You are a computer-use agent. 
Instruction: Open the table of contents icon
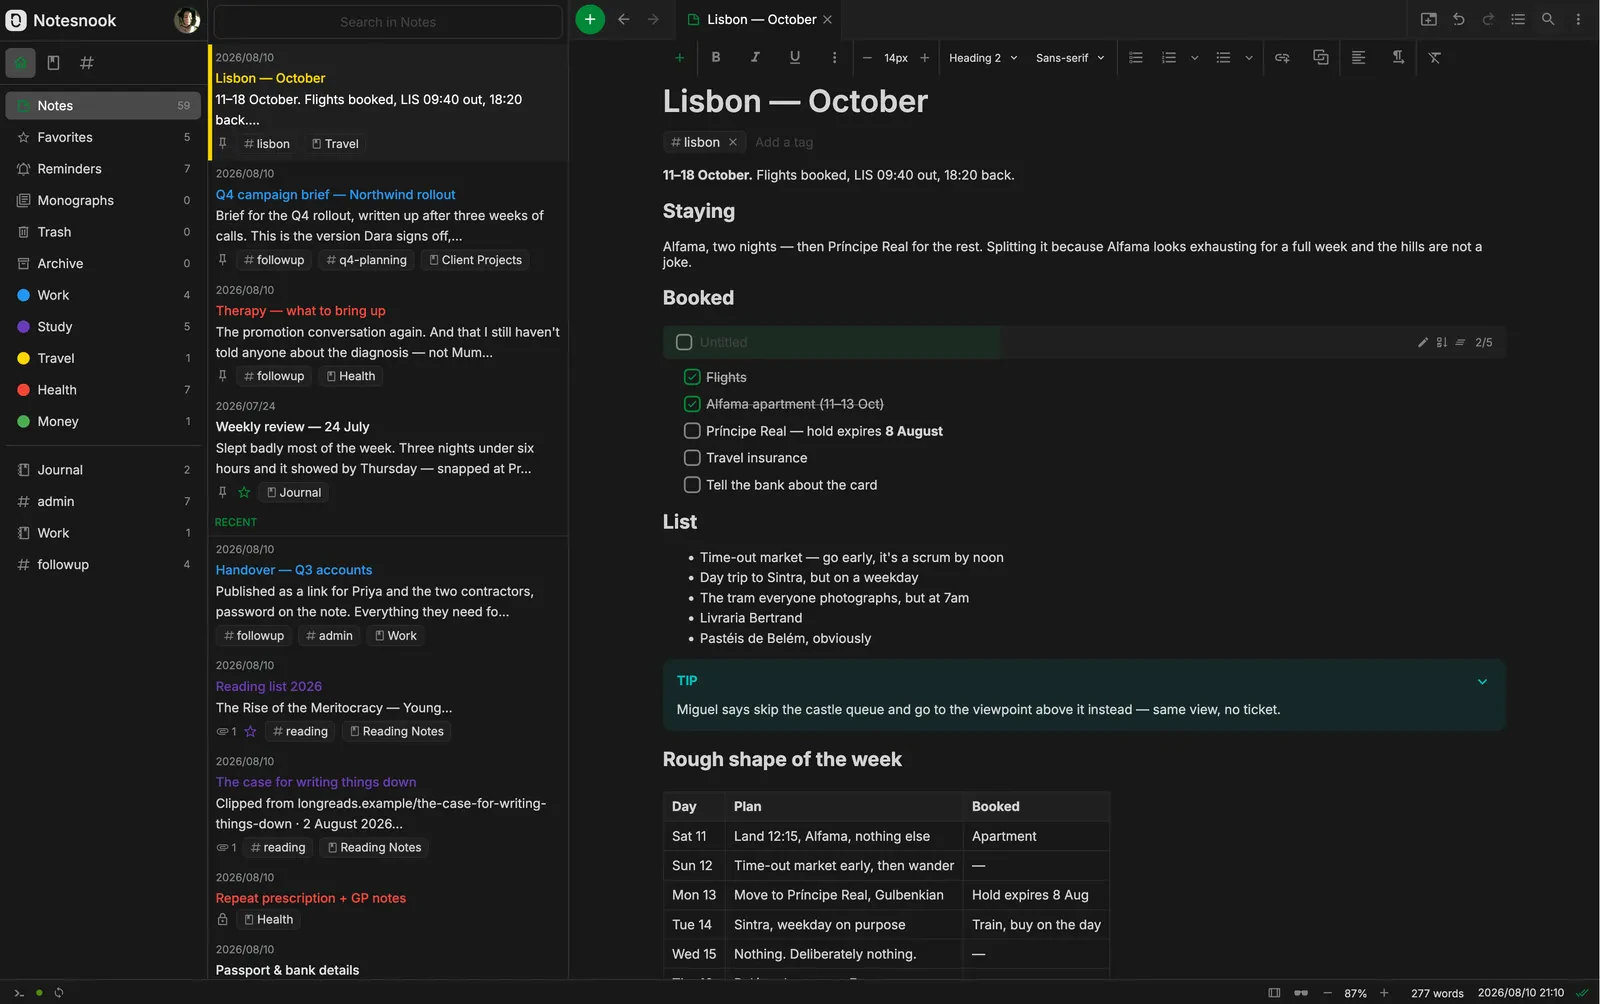pos(1518,19)
